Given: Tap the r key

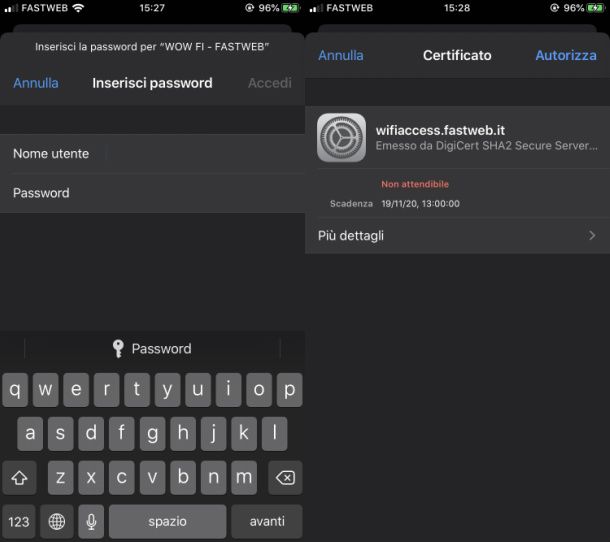Looking at the screenshot, I should [x=107, y=390].
